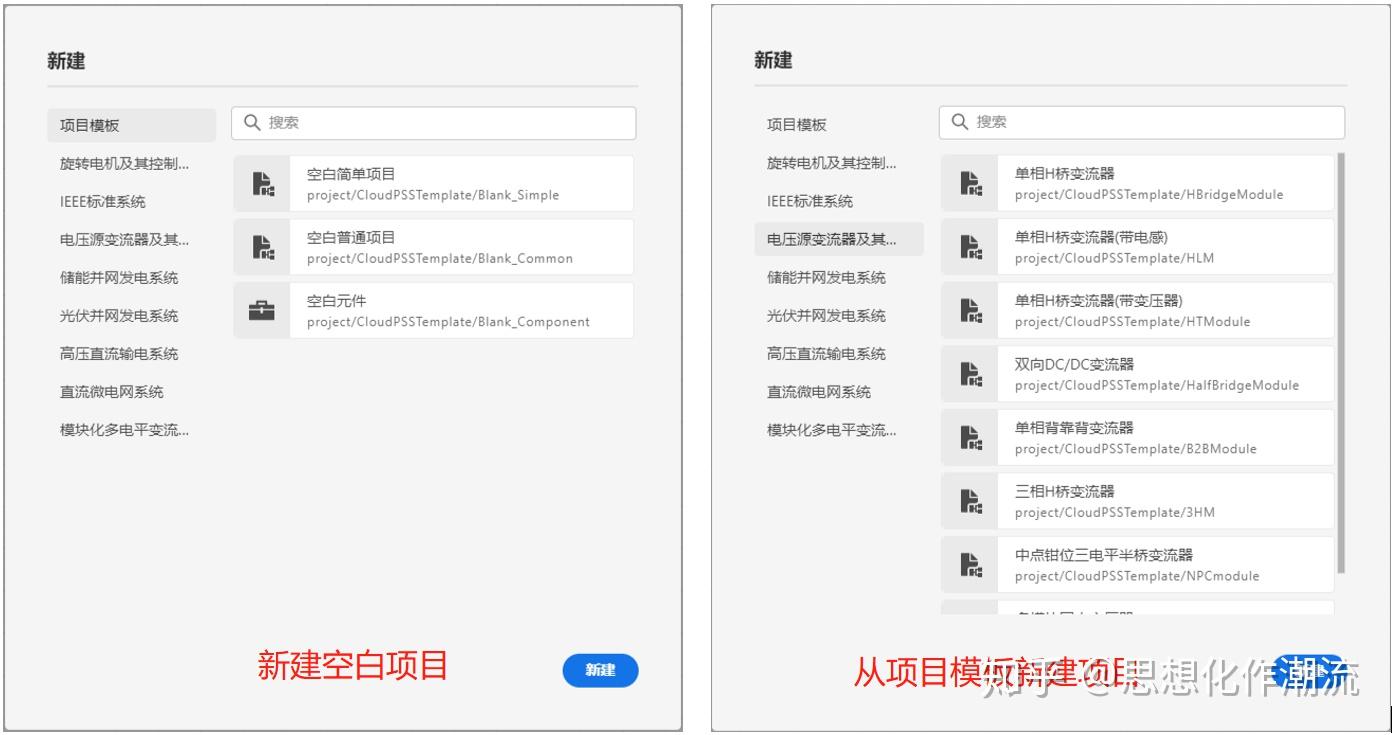Viewport: 1395px width, 735px height.
Task: Click the 单相H桥变流器(带电感) template icon
Action: pyautogui.click(x=969, y=246)
